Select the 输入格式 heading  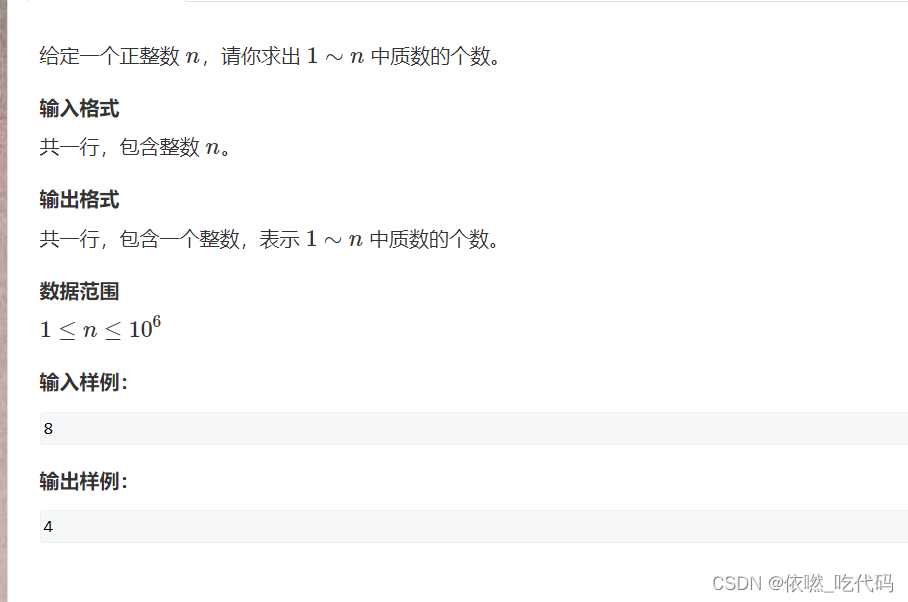(79, 108)
